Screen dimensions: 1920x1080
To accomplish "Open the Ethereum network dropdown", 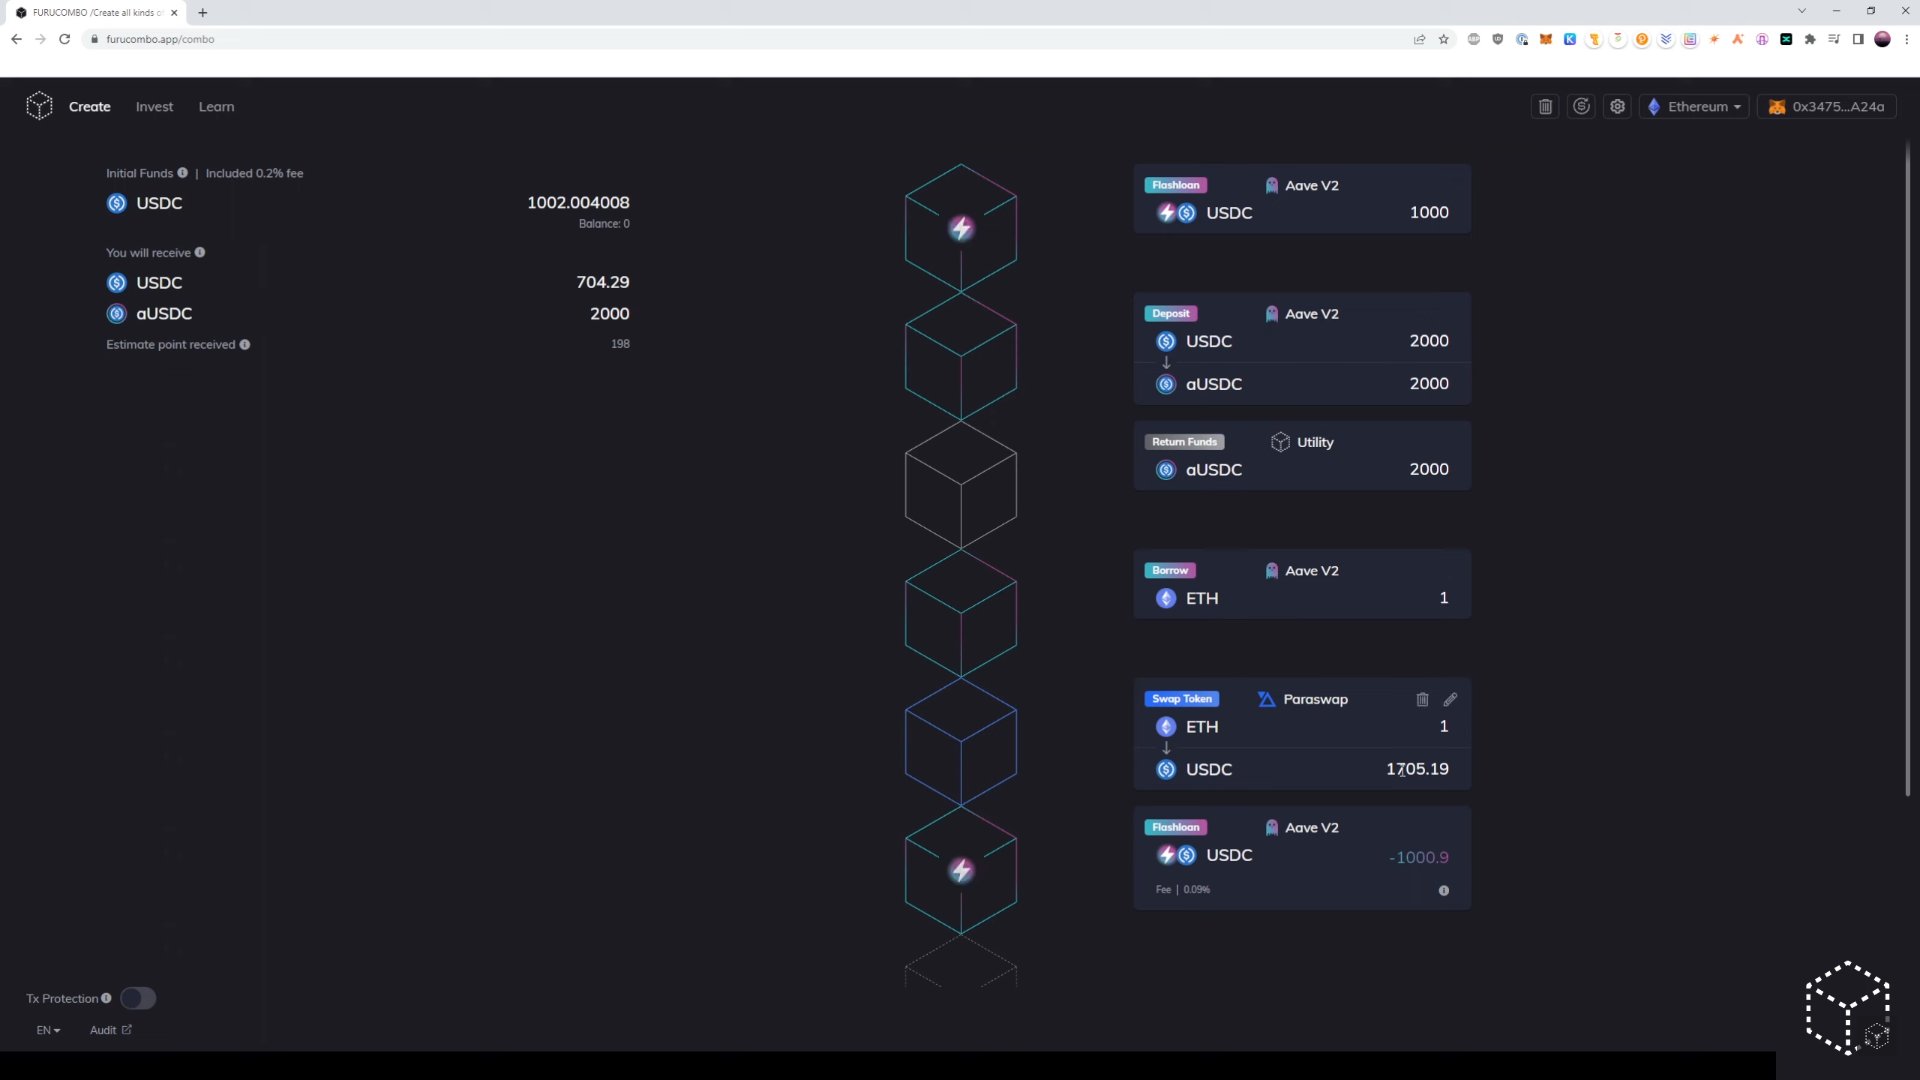I will pyautogui.click(x=1694, y=107).
